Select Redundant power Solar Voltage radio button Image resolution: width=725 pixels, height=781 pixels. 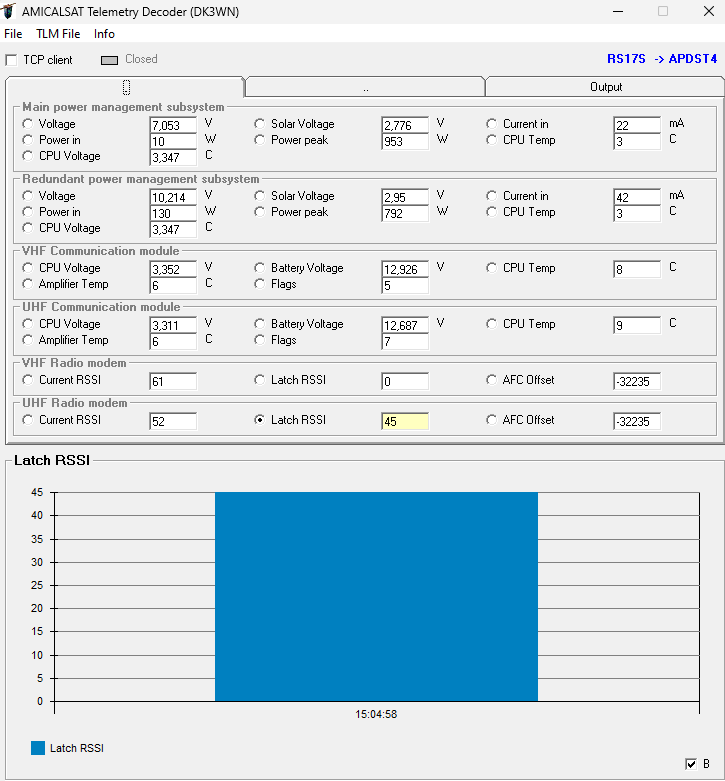click(259, 196)
